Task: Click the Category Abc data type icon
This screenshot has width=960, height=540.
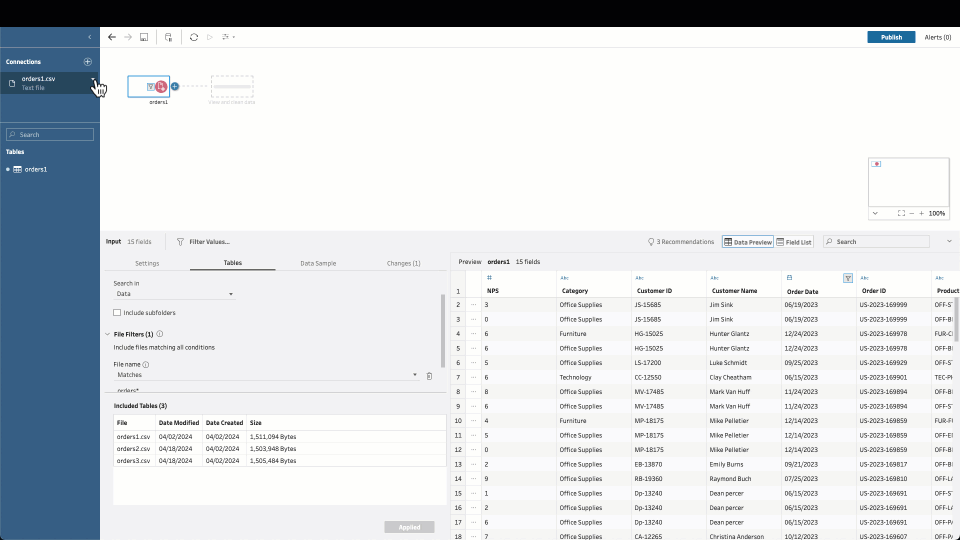Action: point(564,278)
